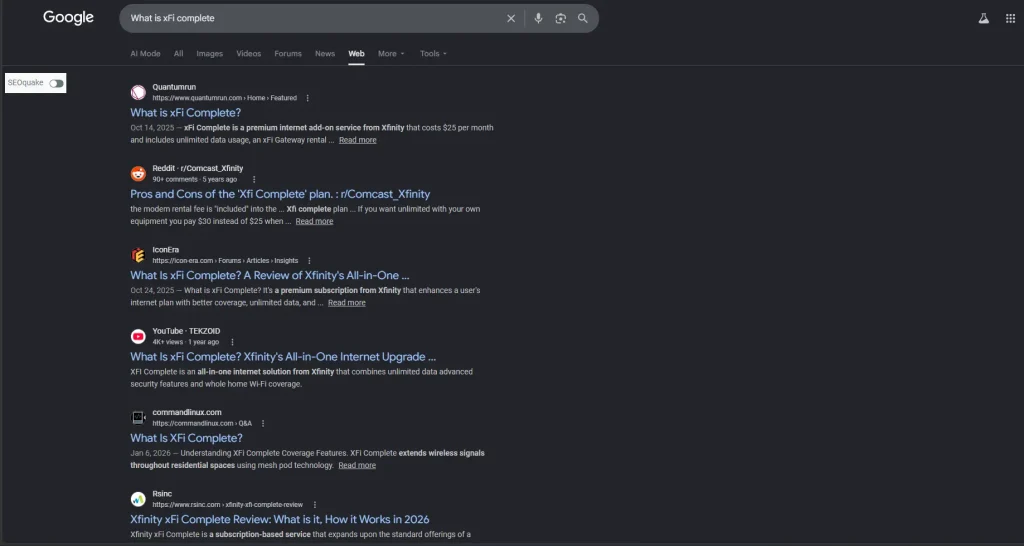Click Read more under Reddit snippet

314,221
